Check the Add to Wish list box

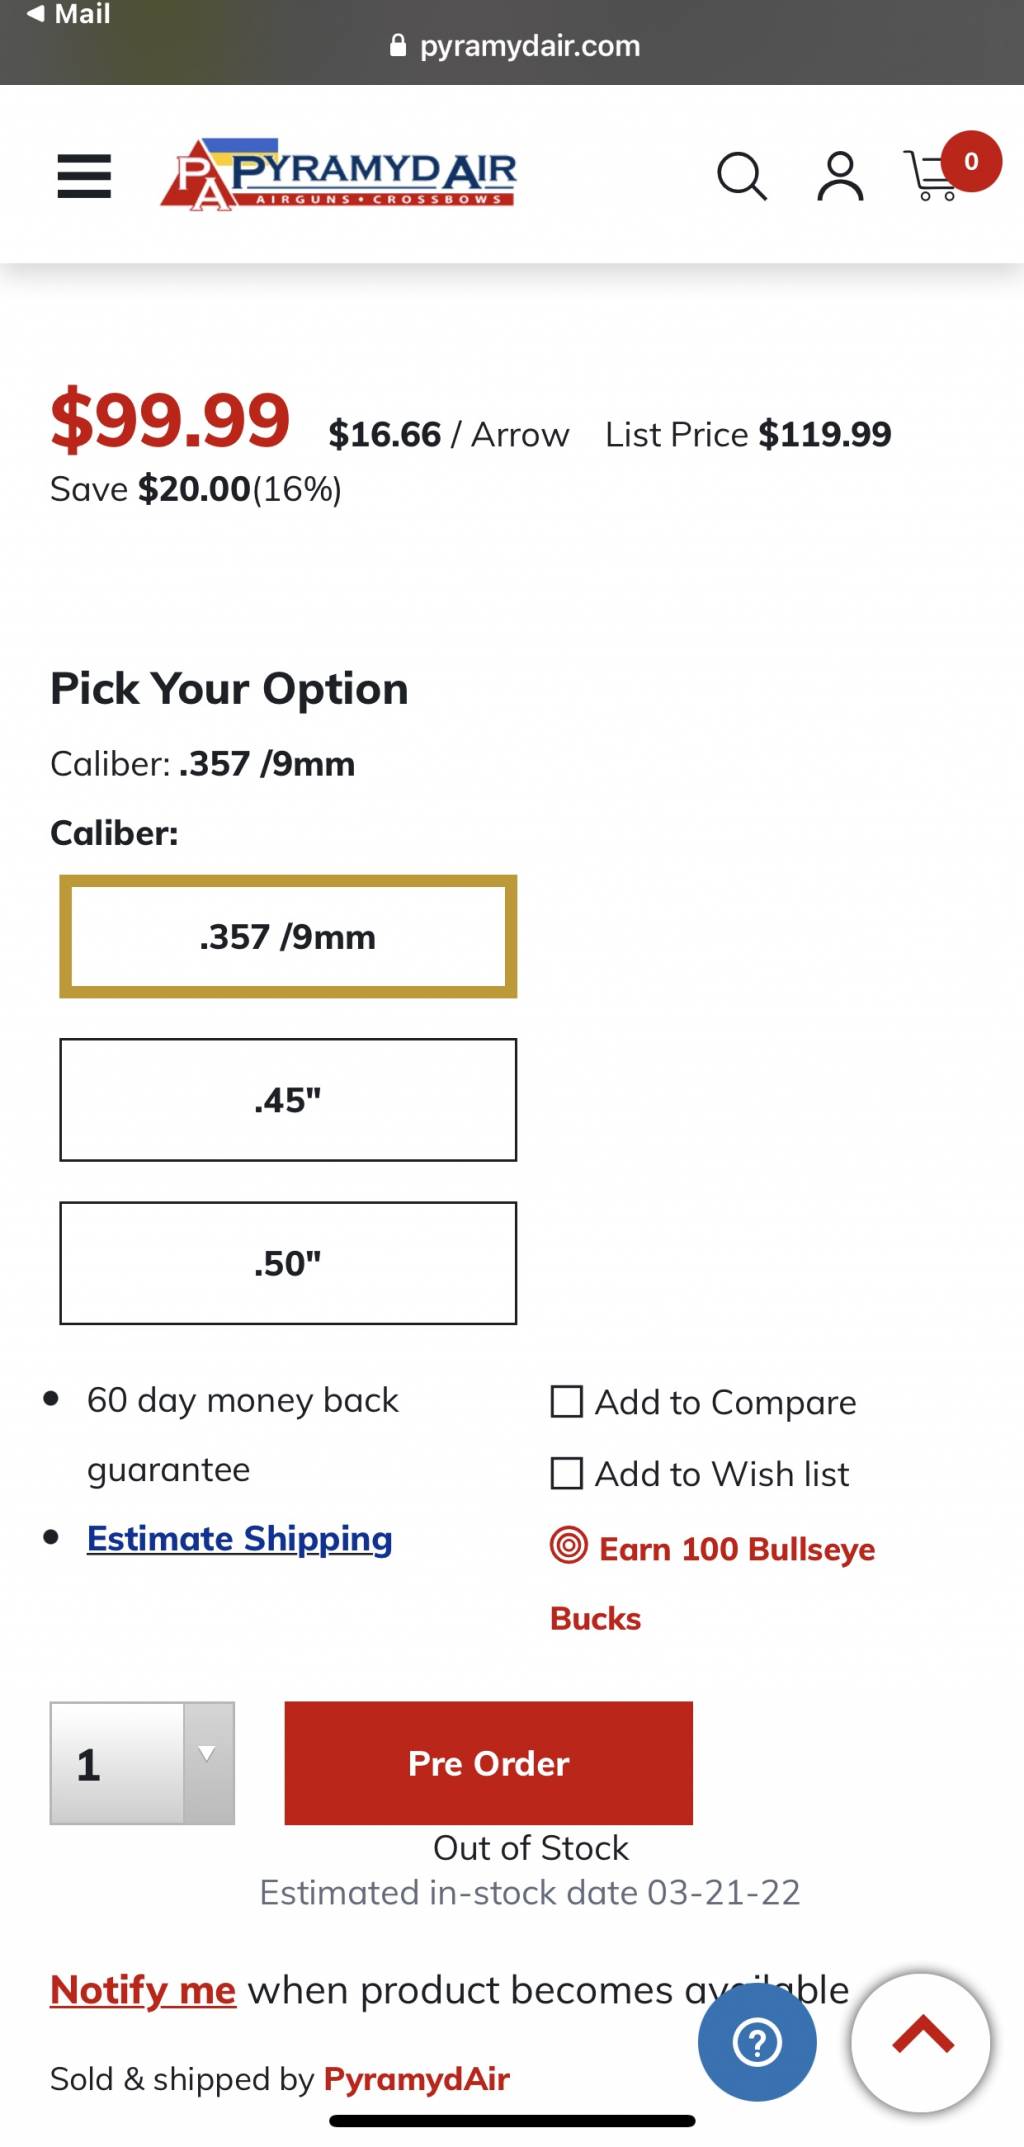567,1473
